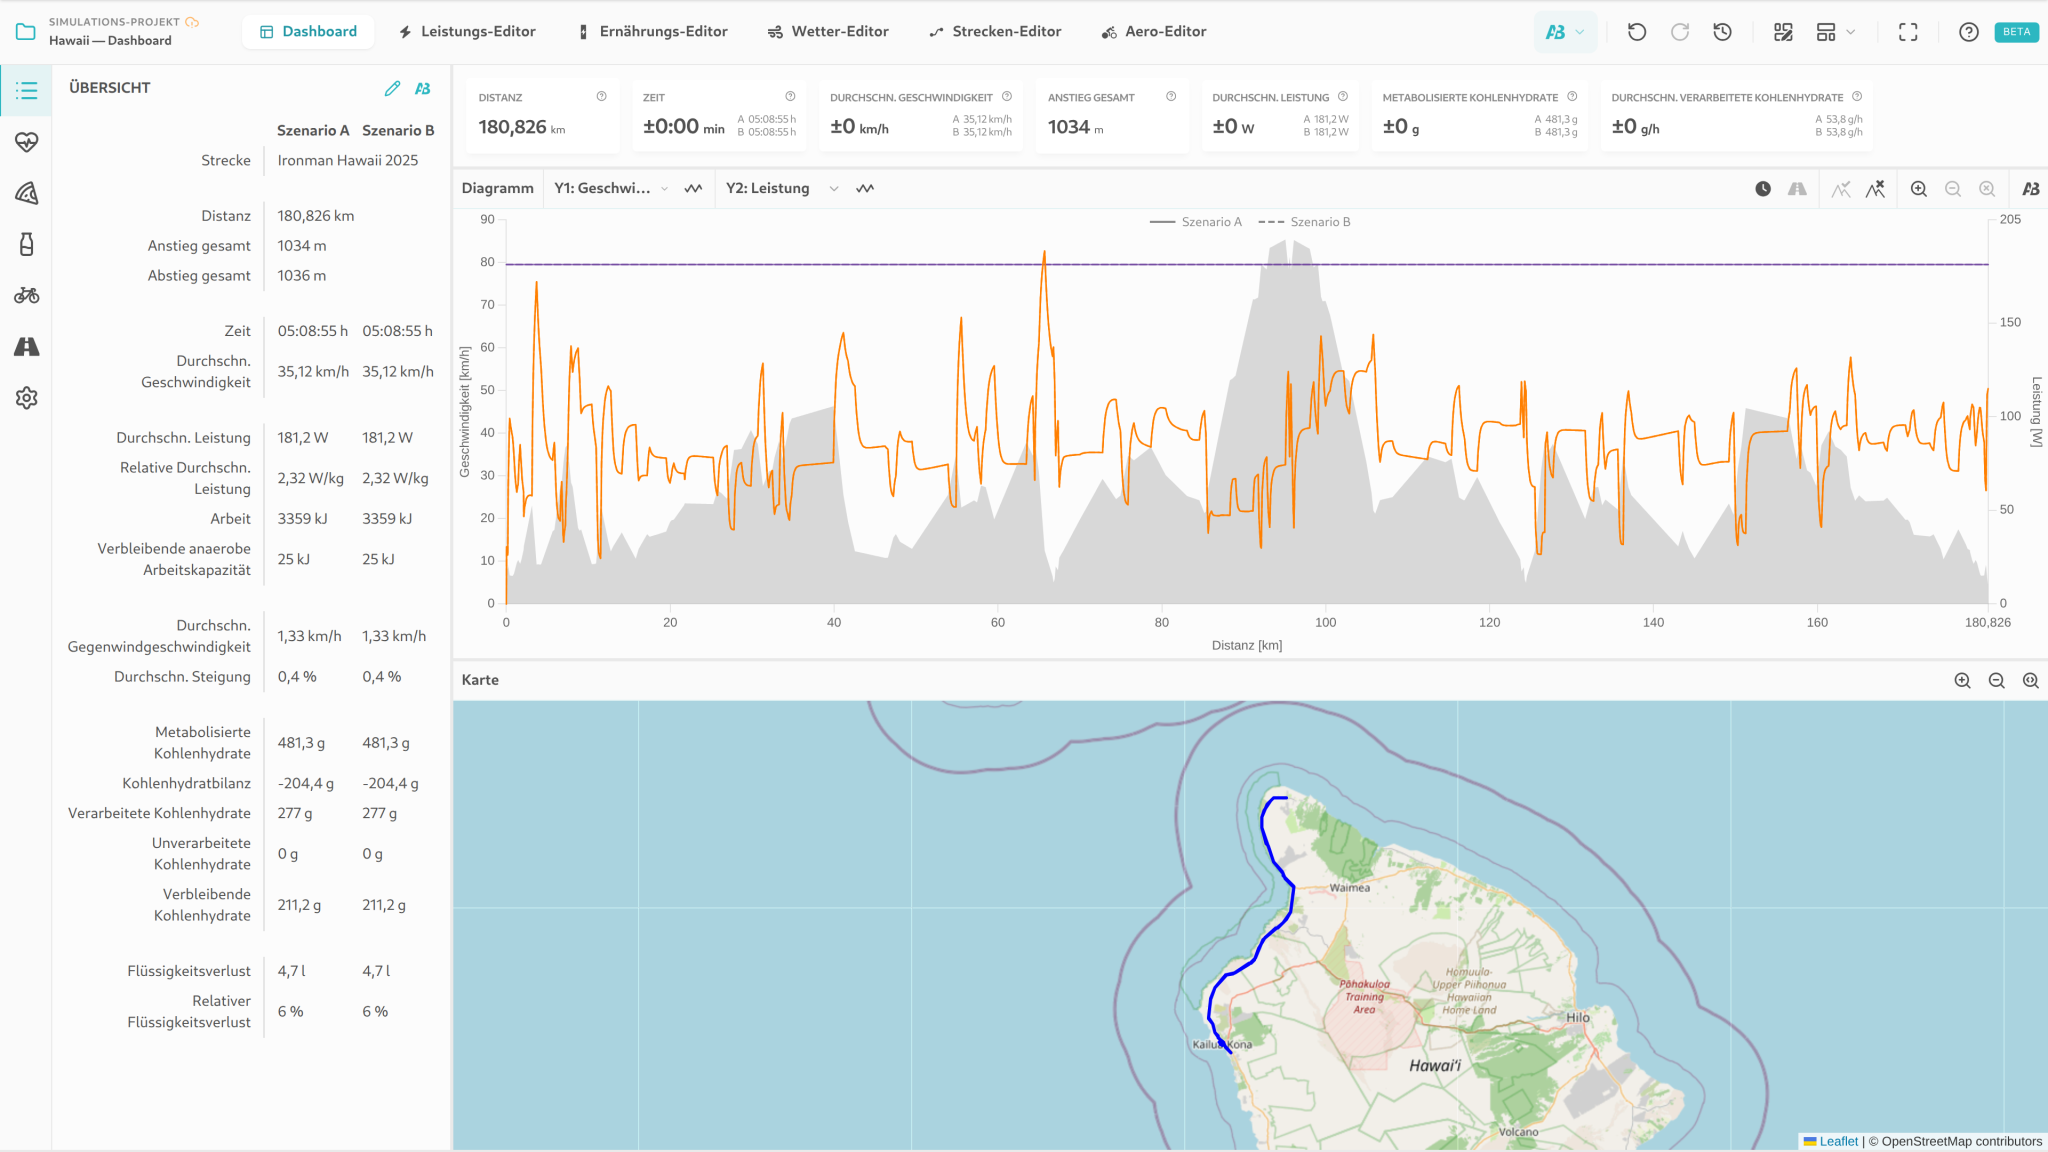Select the overview list icon in sidebar
Image resolution: width=2048 pixels, height=1152 pixels.
point(26,91)
